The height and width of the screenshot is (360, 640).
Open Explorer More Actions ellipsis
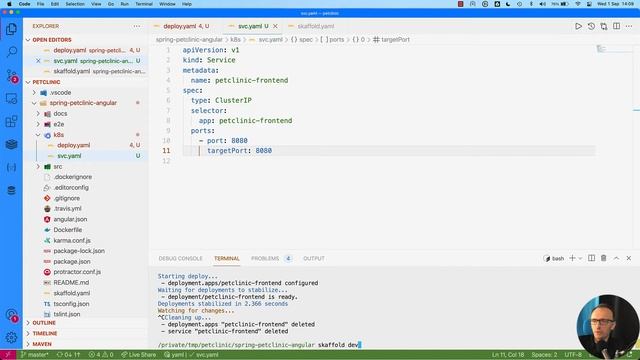coord(137,26)
